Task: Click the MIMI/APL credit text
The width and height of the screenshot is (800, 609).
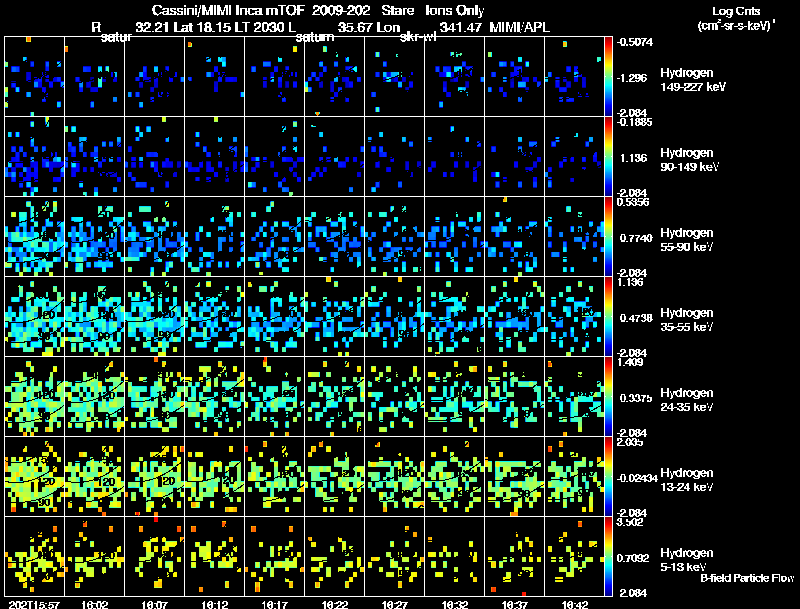Action: point(519,26)
